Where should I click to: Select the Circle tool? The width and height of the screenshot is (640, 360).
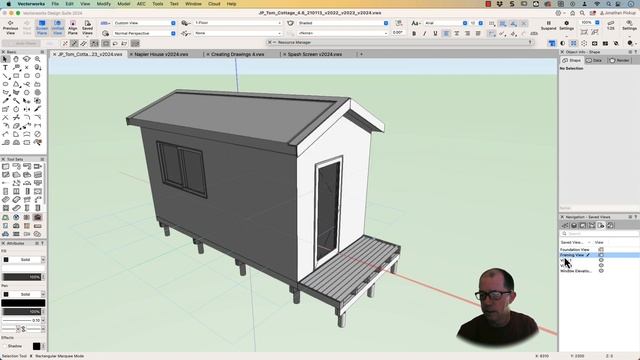pyautogui.click(x=38, y=76)
